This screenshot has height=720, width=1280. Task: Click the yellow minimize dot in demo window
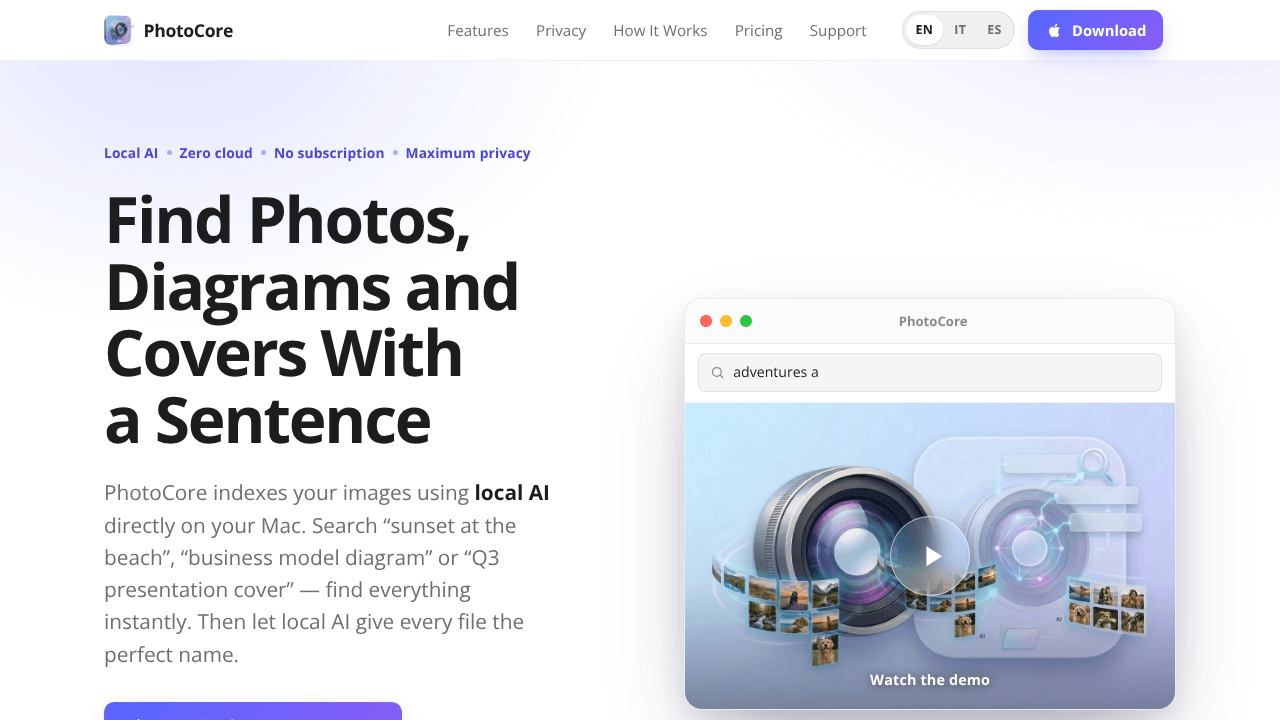tap(726, 321)
